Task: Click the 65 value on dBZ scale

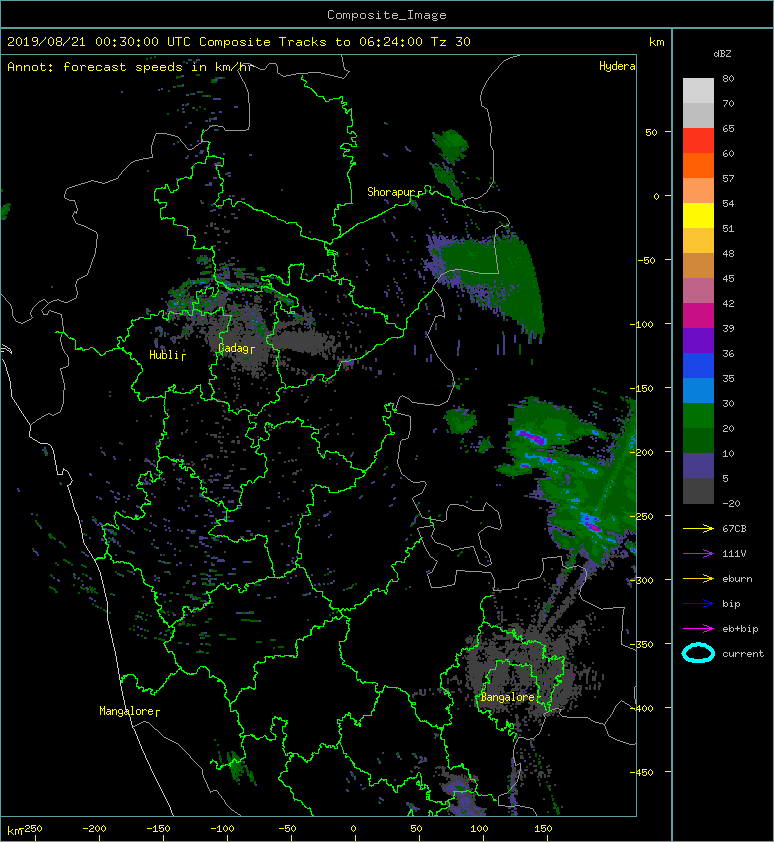Action: coord(728,128)
